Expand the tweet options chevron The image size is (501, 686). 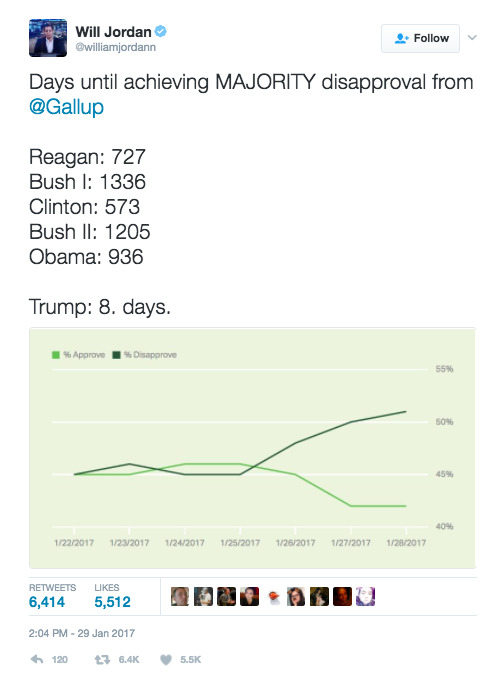tap(472, 38)
